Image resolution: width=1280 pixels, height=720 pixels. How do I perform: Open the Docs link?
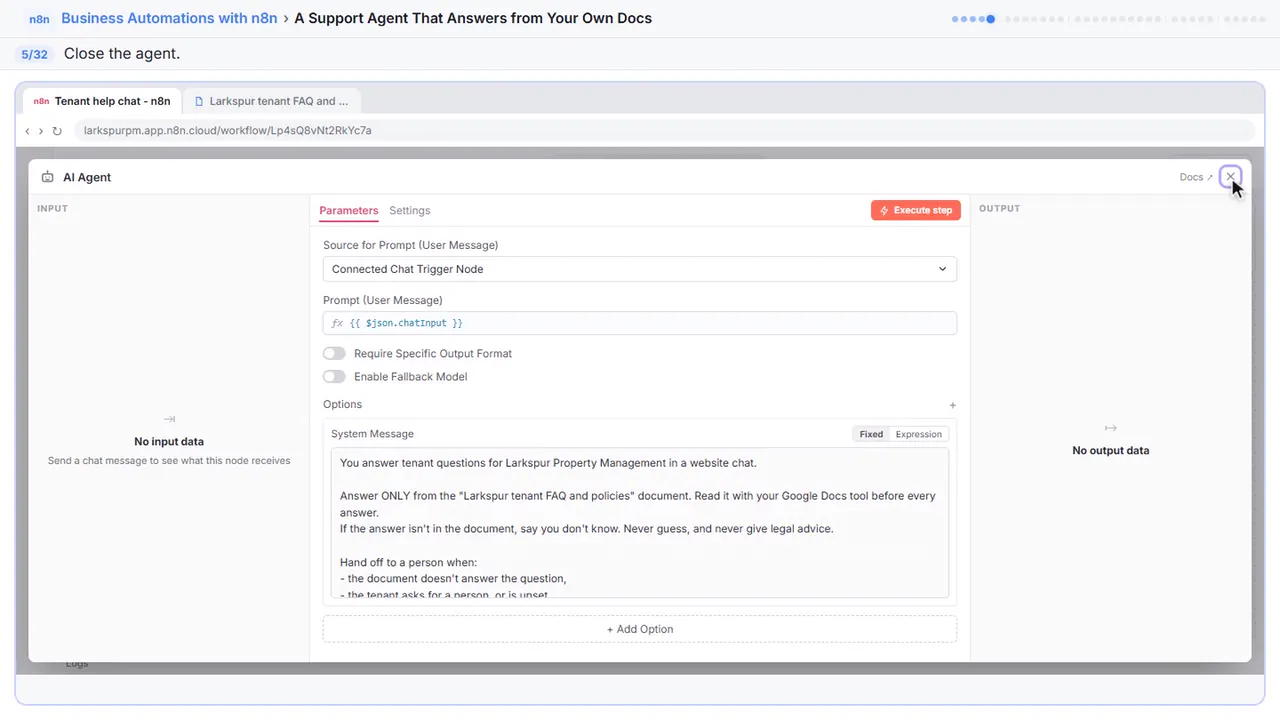point(1196,177)
